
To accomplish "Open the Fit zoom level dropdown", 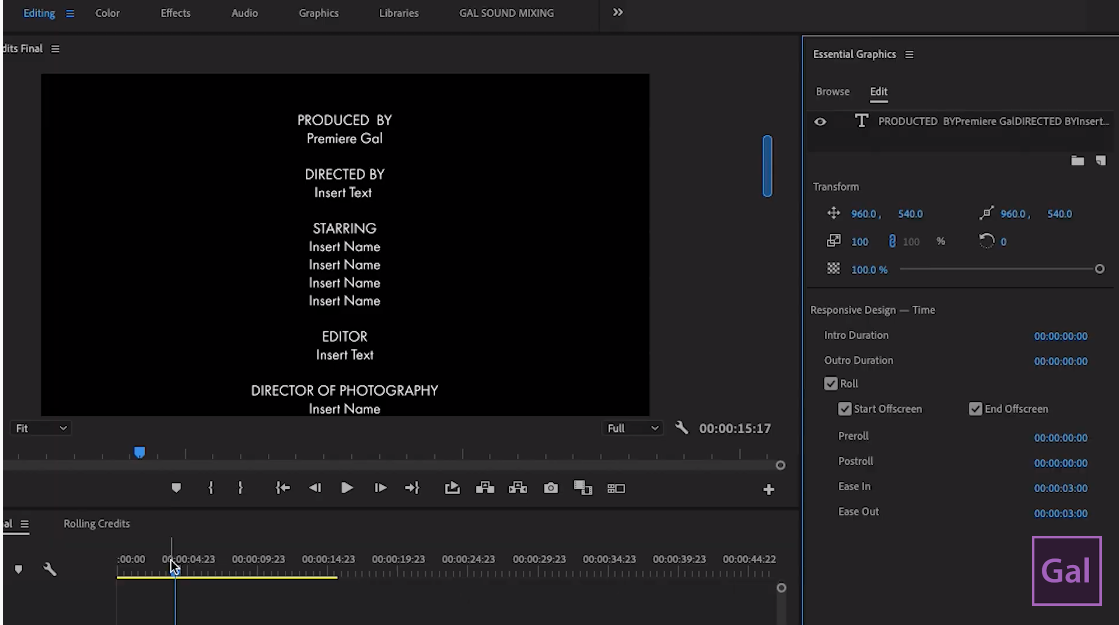I will (x=38, y=427).
